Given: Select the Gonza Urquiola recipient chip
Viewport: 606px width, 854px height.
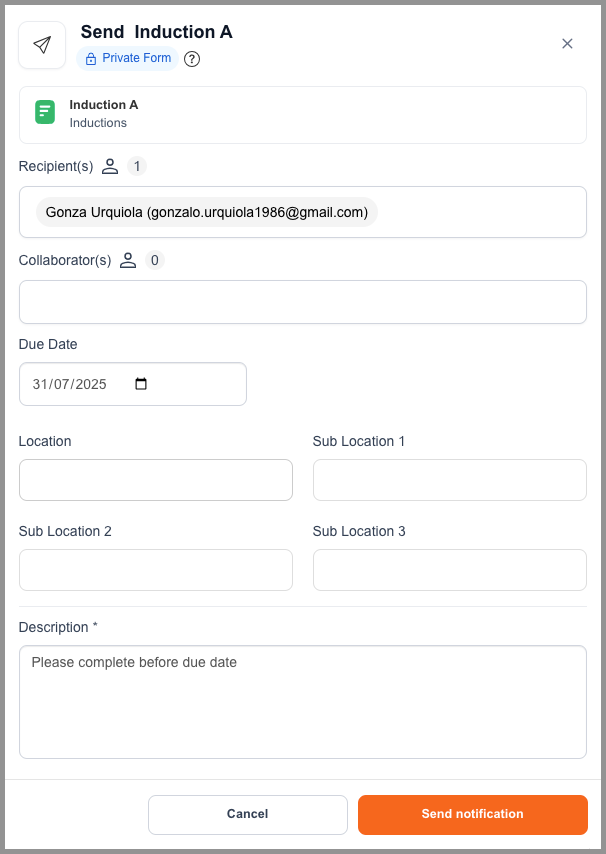Looking at the screenshot, I should tap(207, 212).
